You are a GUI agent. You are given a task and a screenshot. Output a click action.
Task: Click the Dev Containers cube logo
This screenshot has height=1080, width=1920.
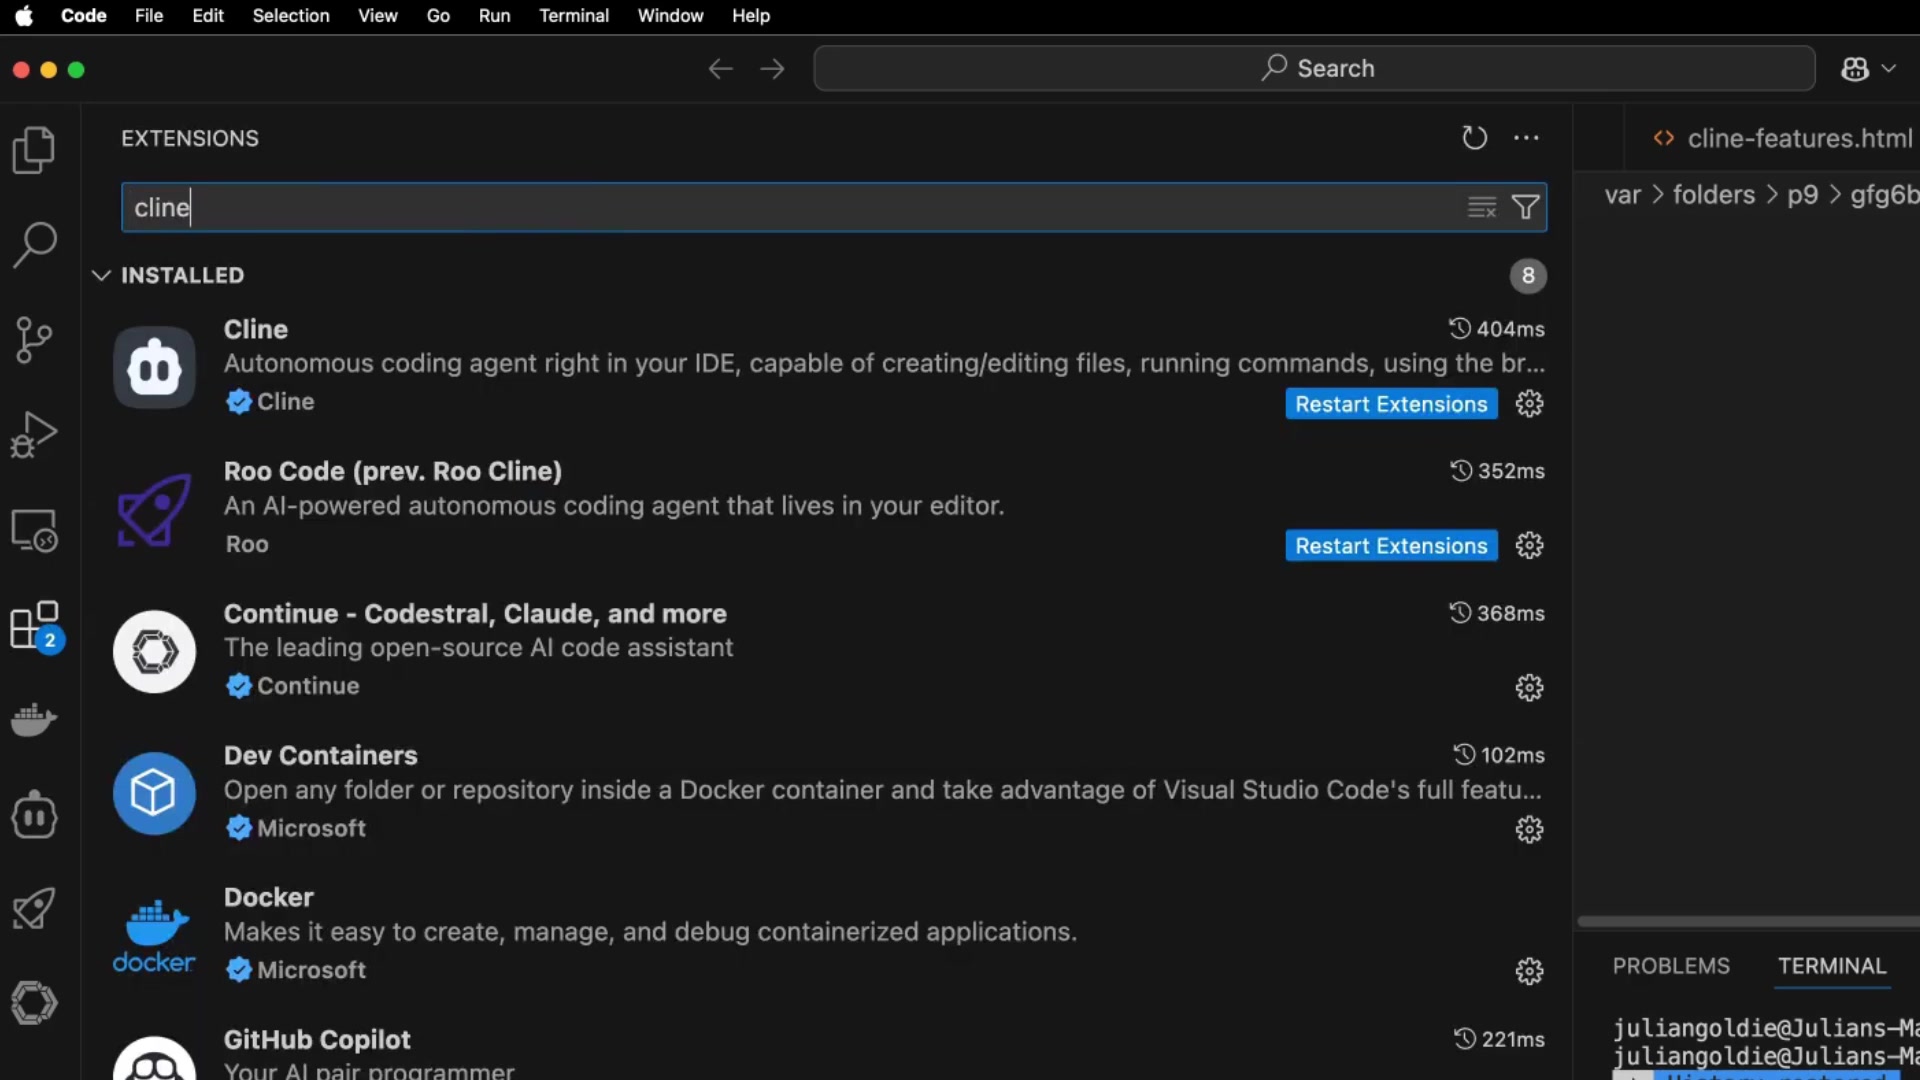coord(154,794)
